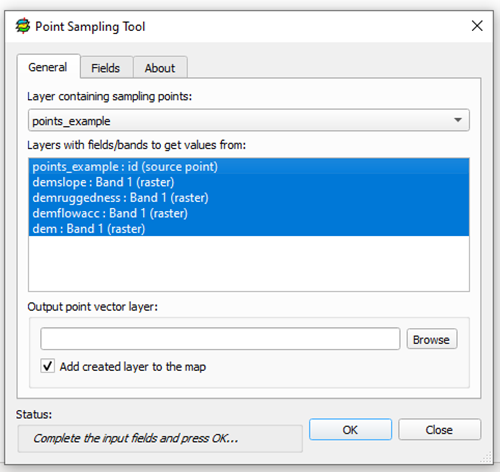
Task: Select the demflowacc : Band 1 entry
Action: (249, 213)
